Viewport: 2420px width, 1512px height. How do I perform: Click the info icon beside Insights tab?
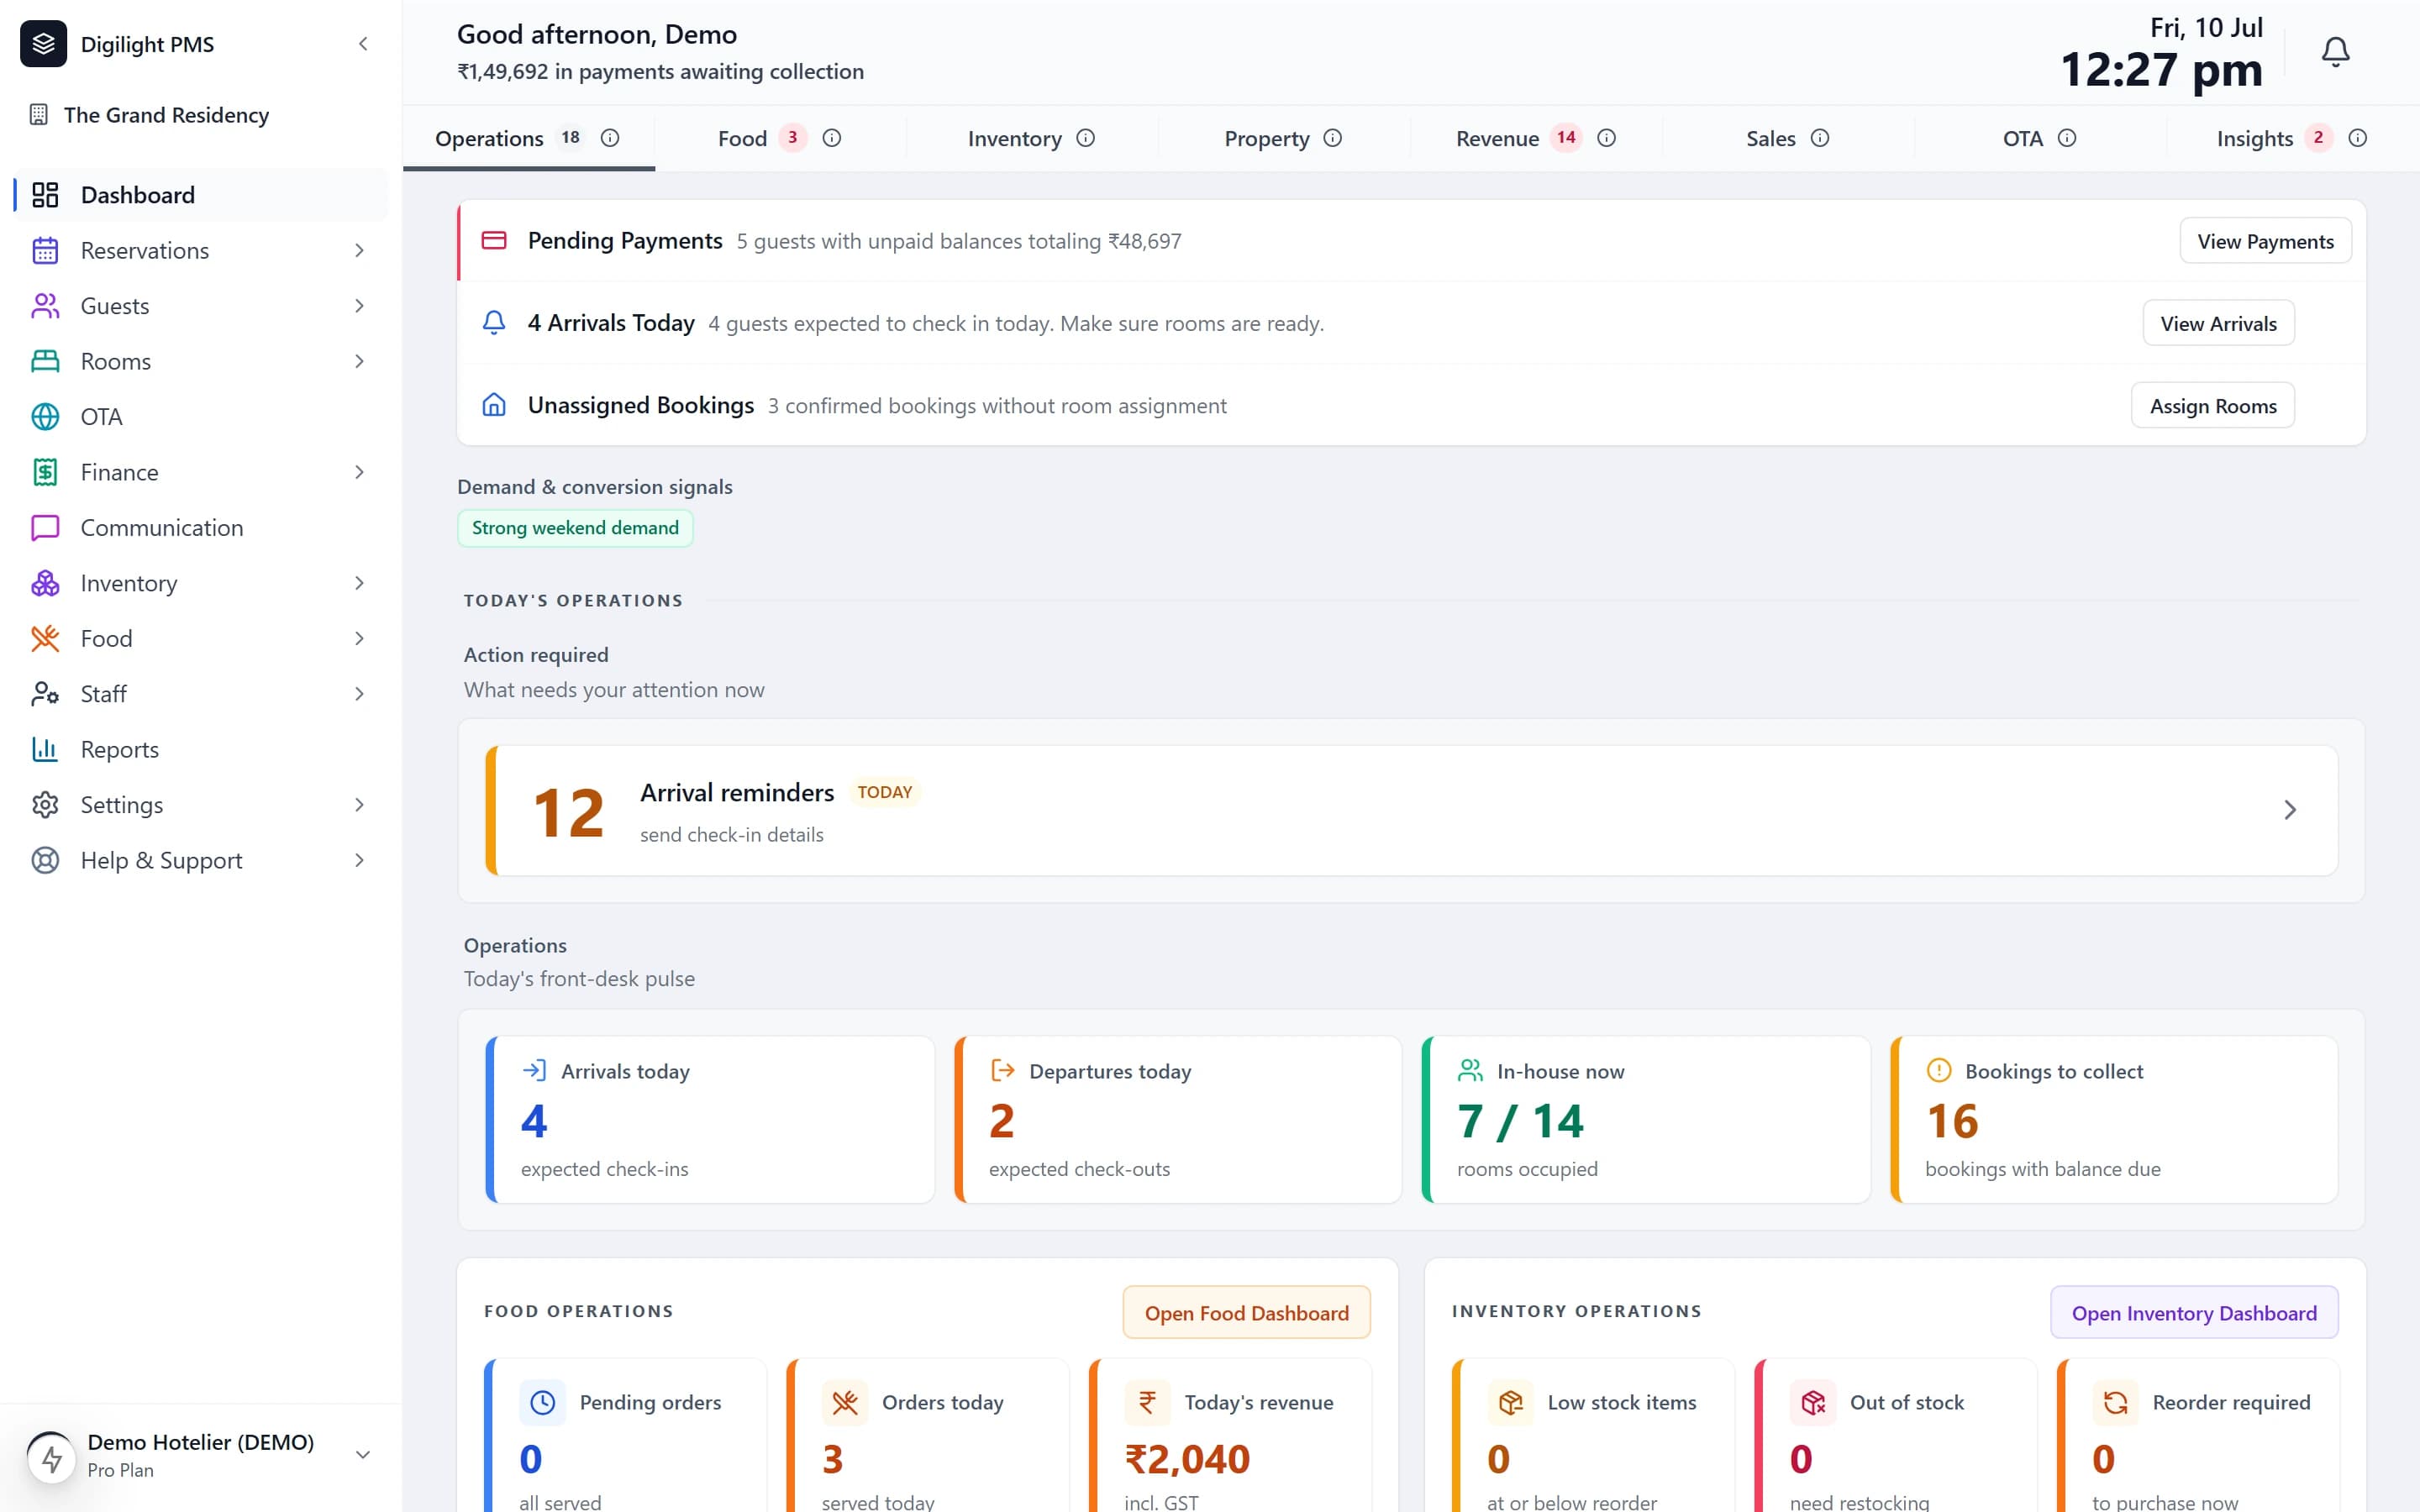(x=2358, y=138)
